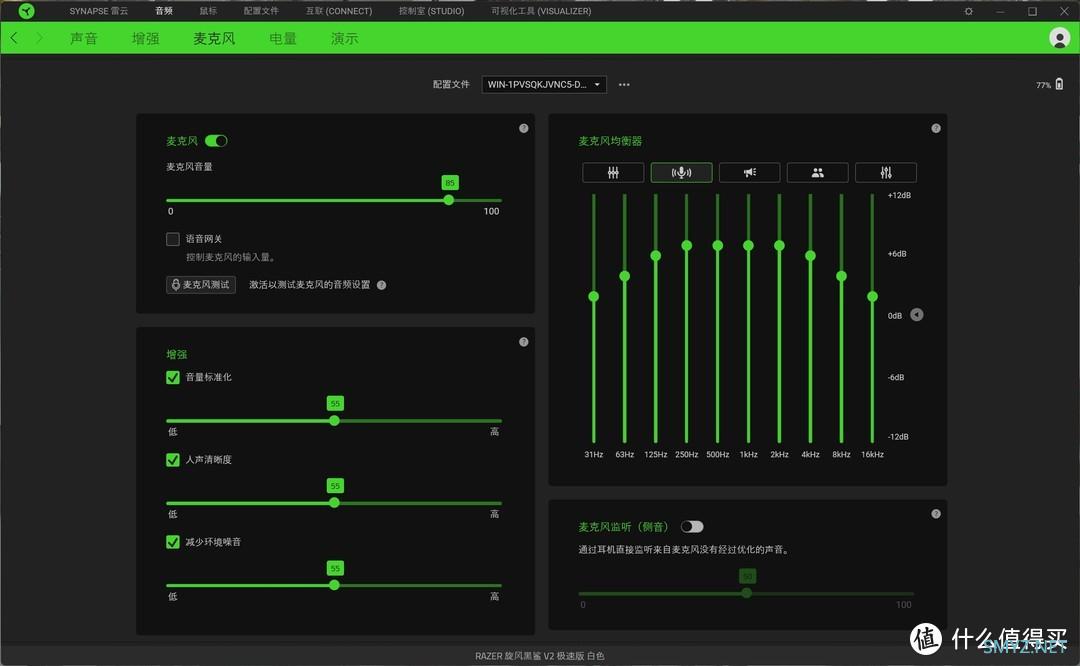Open the settings gear in title bar

(x=968, y=11)
